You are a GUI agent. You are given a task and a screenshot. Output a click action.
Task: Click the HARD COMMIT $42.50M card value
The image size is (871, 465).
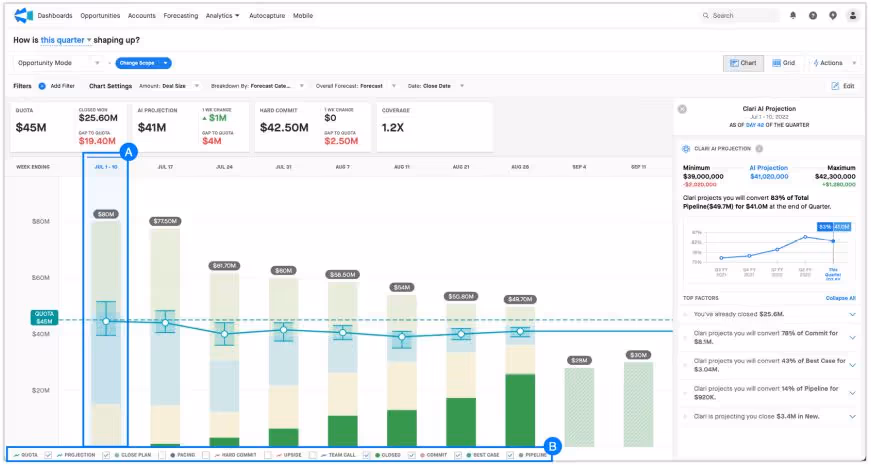[x=284, y=128]
